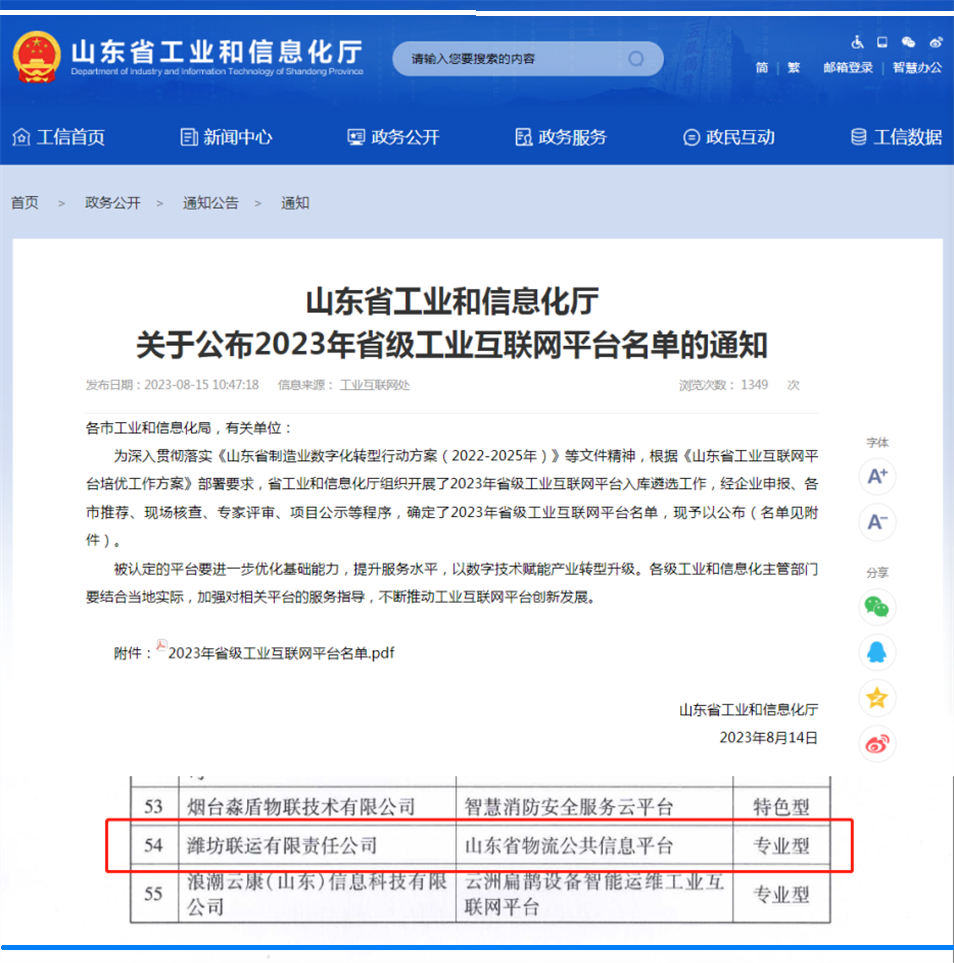
Task: Click the 通知公告 breadcrumb link
Action: click(x=210, y=203)
